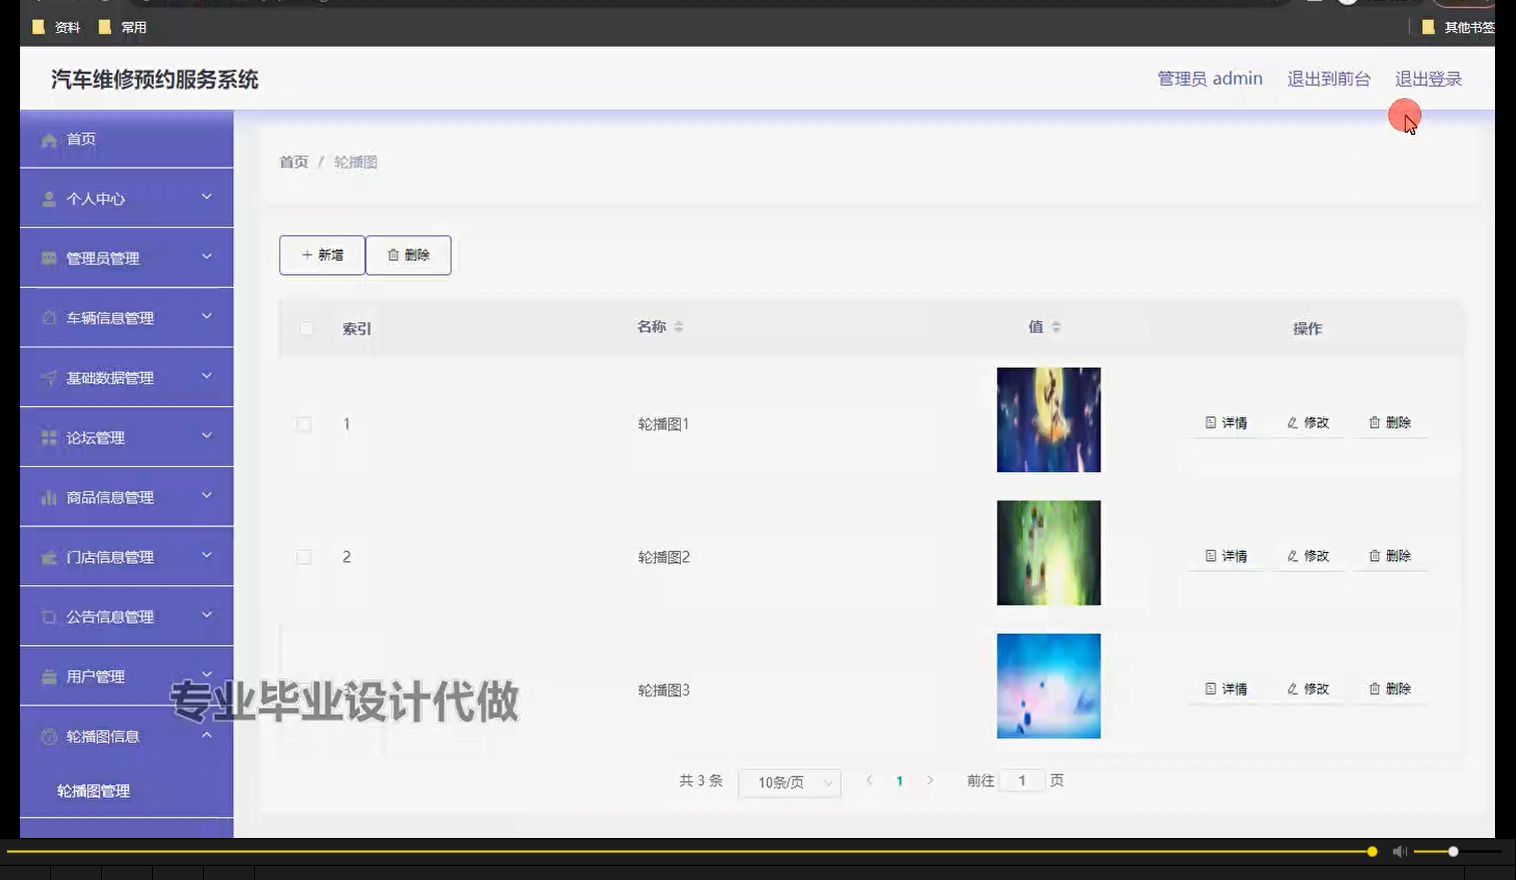Click the home icon beside 首页 in sidebar
1516x880 pixels.
49,140
